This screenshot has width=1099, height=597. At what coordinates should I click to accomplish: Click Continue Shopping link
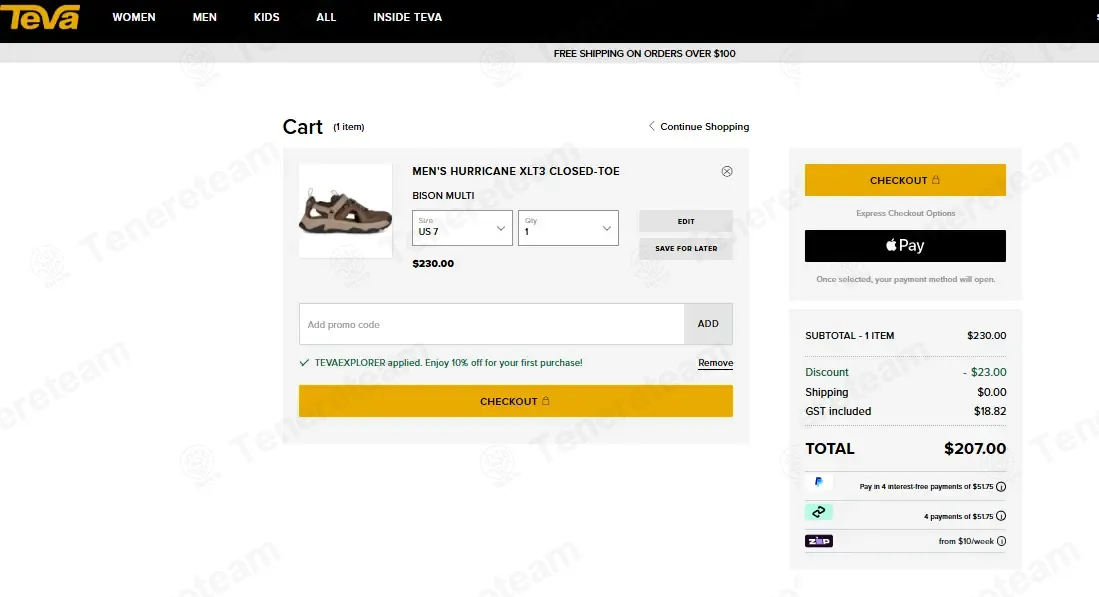[698, 126]
